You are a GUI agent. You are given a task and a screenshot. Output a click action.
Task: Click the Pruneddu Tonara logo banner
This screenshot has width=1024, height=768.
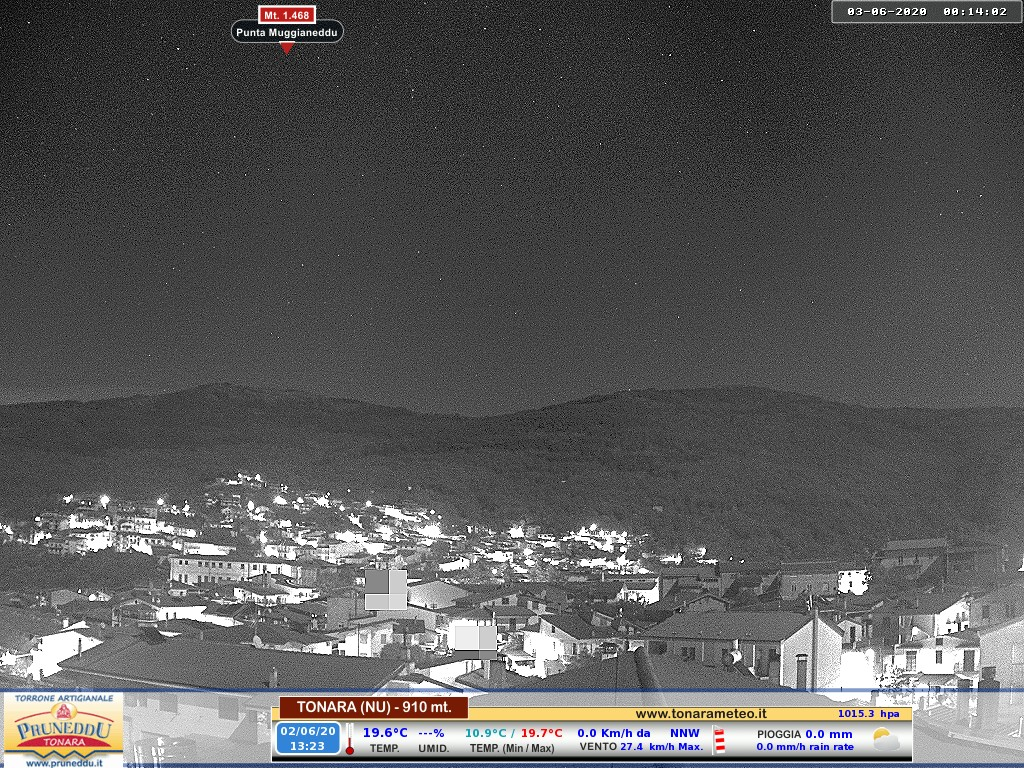pyautogui.click(x=63, y=730)
